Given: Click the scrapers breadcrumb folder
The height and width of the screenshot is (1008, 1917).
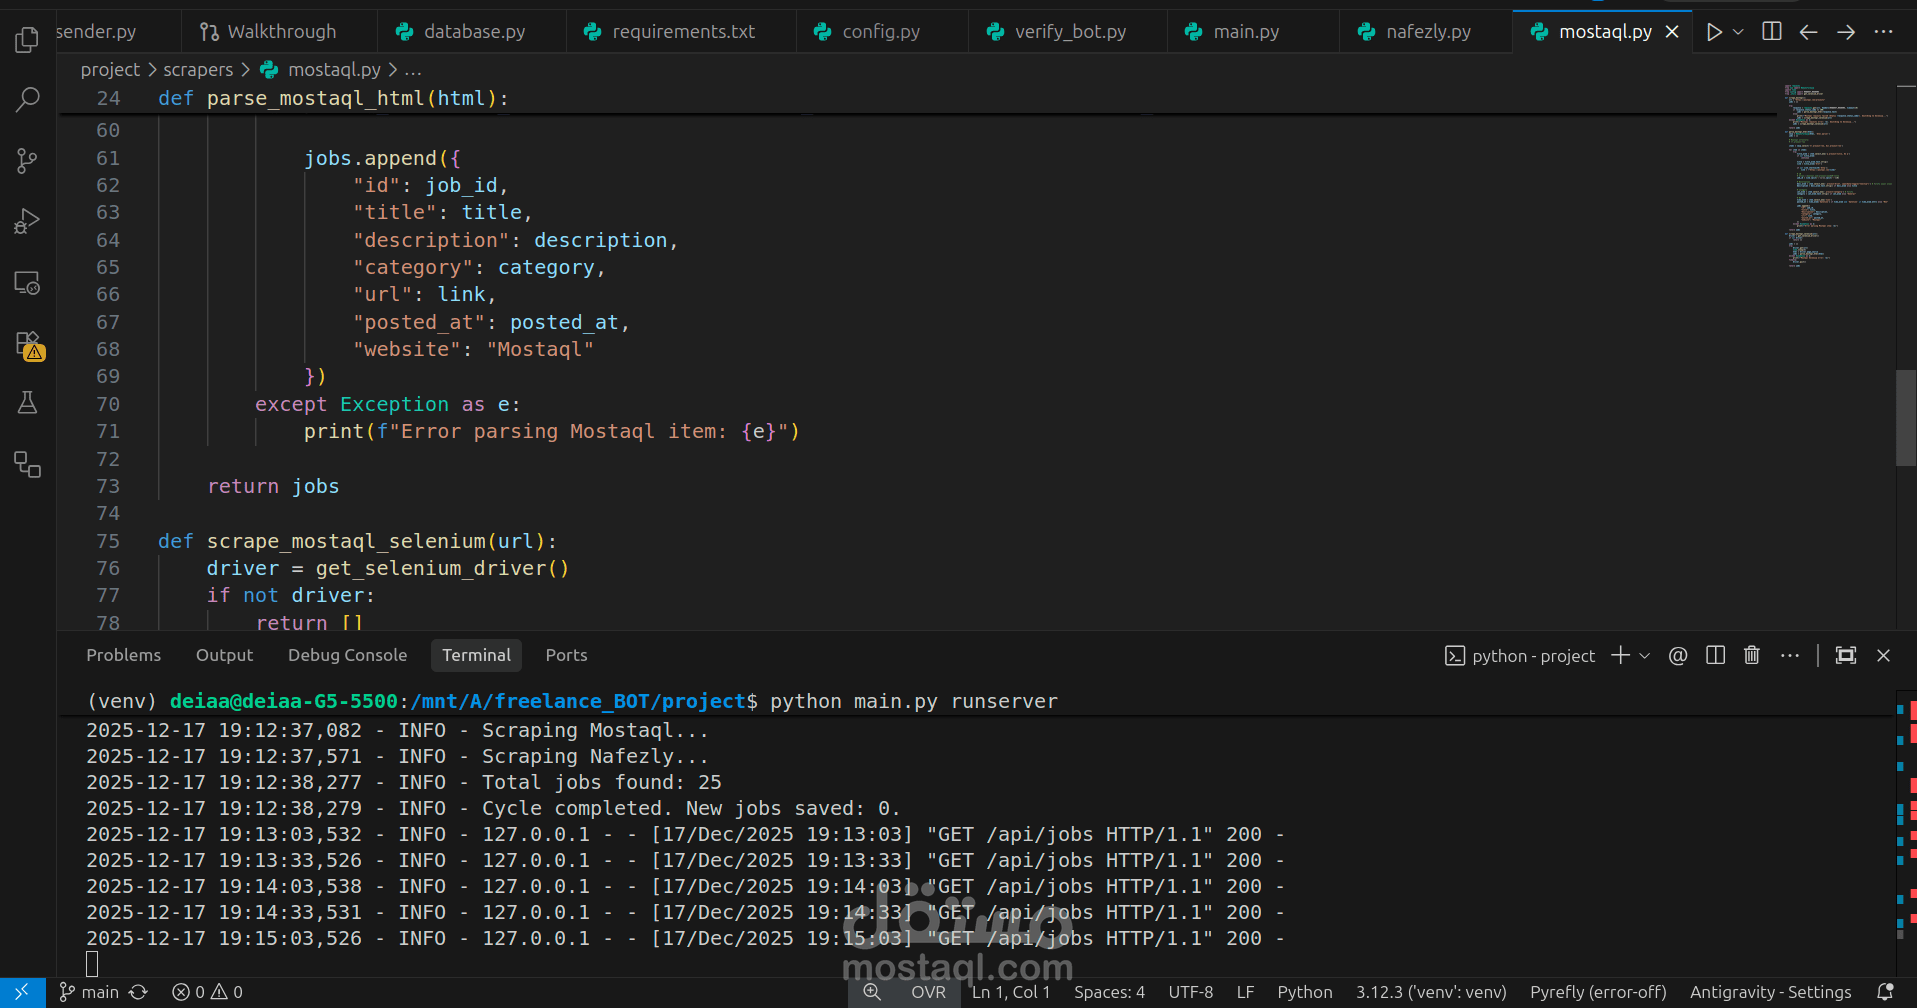Looking at the screenshot, I should coord(198,70).
